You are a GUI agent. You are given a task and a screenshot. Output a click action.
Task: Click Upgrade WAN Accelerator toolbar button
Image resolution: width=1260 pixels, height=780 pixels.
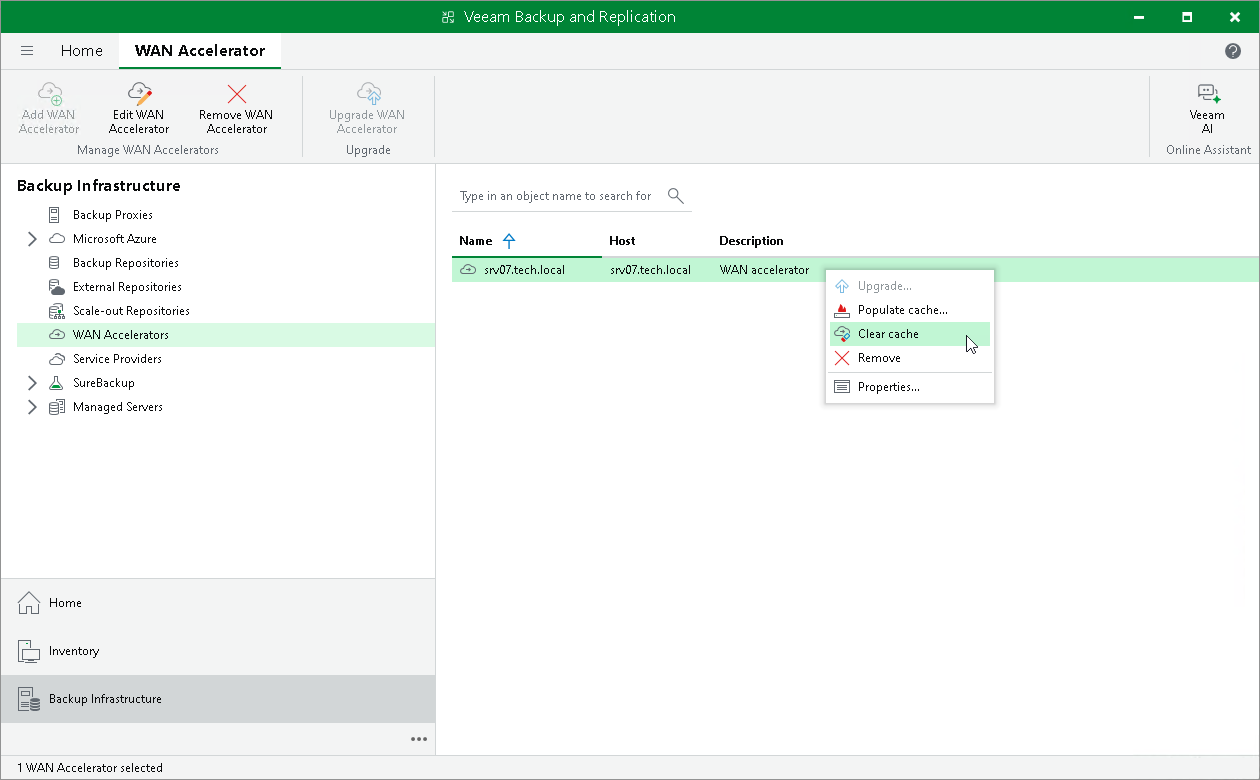click(x=367, y=108)
